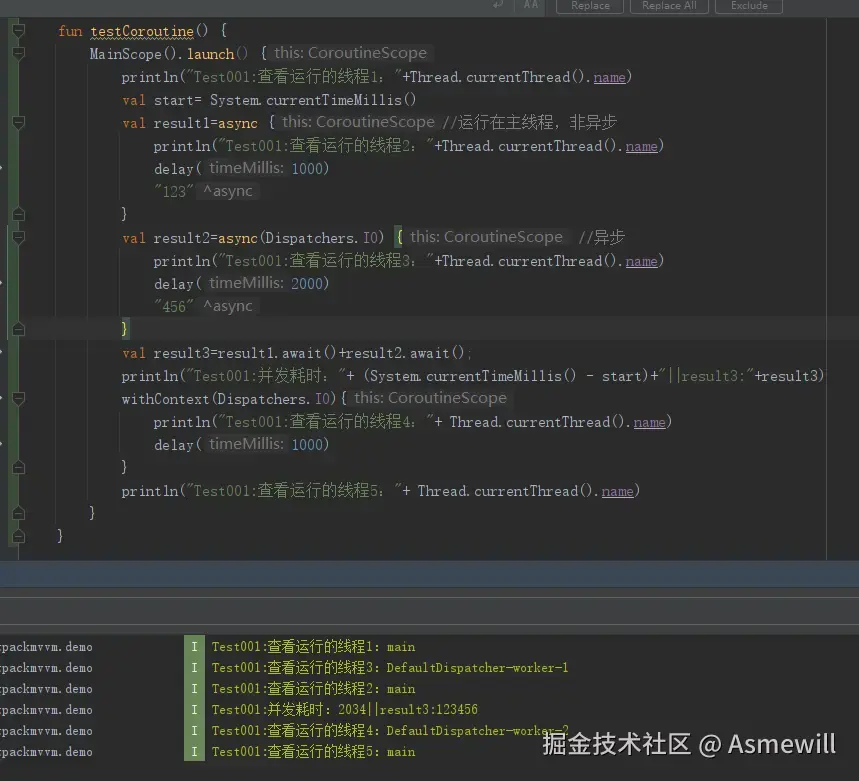Viewport: 859px width, 781px height.
Task: Click the name link on the 线程1 println line
Action: [x=609, y=77]
